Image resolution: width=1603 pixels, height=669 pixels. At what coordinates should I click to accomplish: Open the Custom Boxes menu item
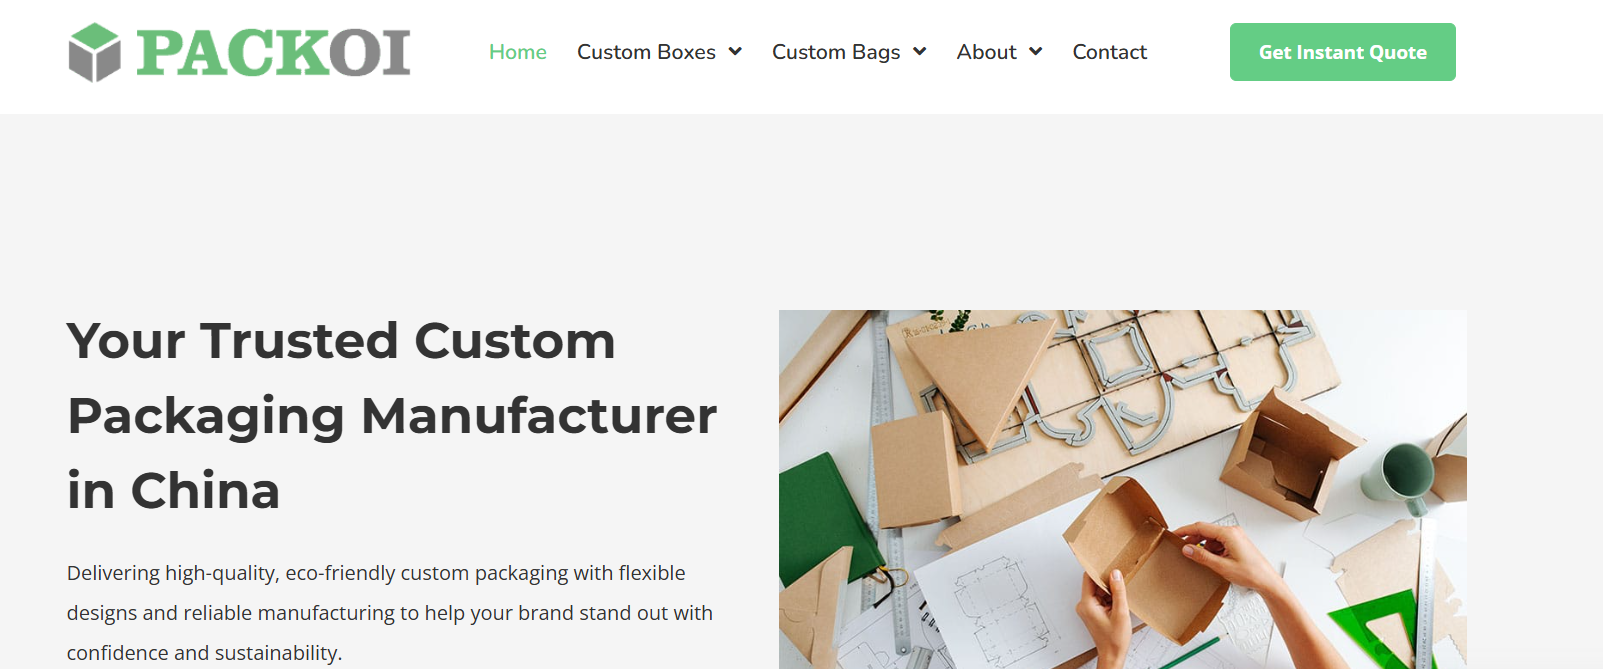pos(646,52)
